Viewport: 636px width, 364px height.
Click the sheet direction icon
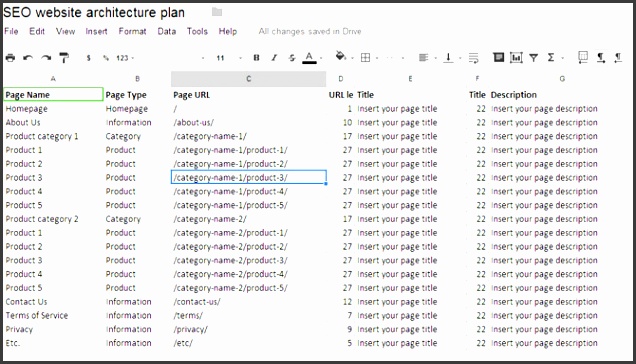[583, 57]
